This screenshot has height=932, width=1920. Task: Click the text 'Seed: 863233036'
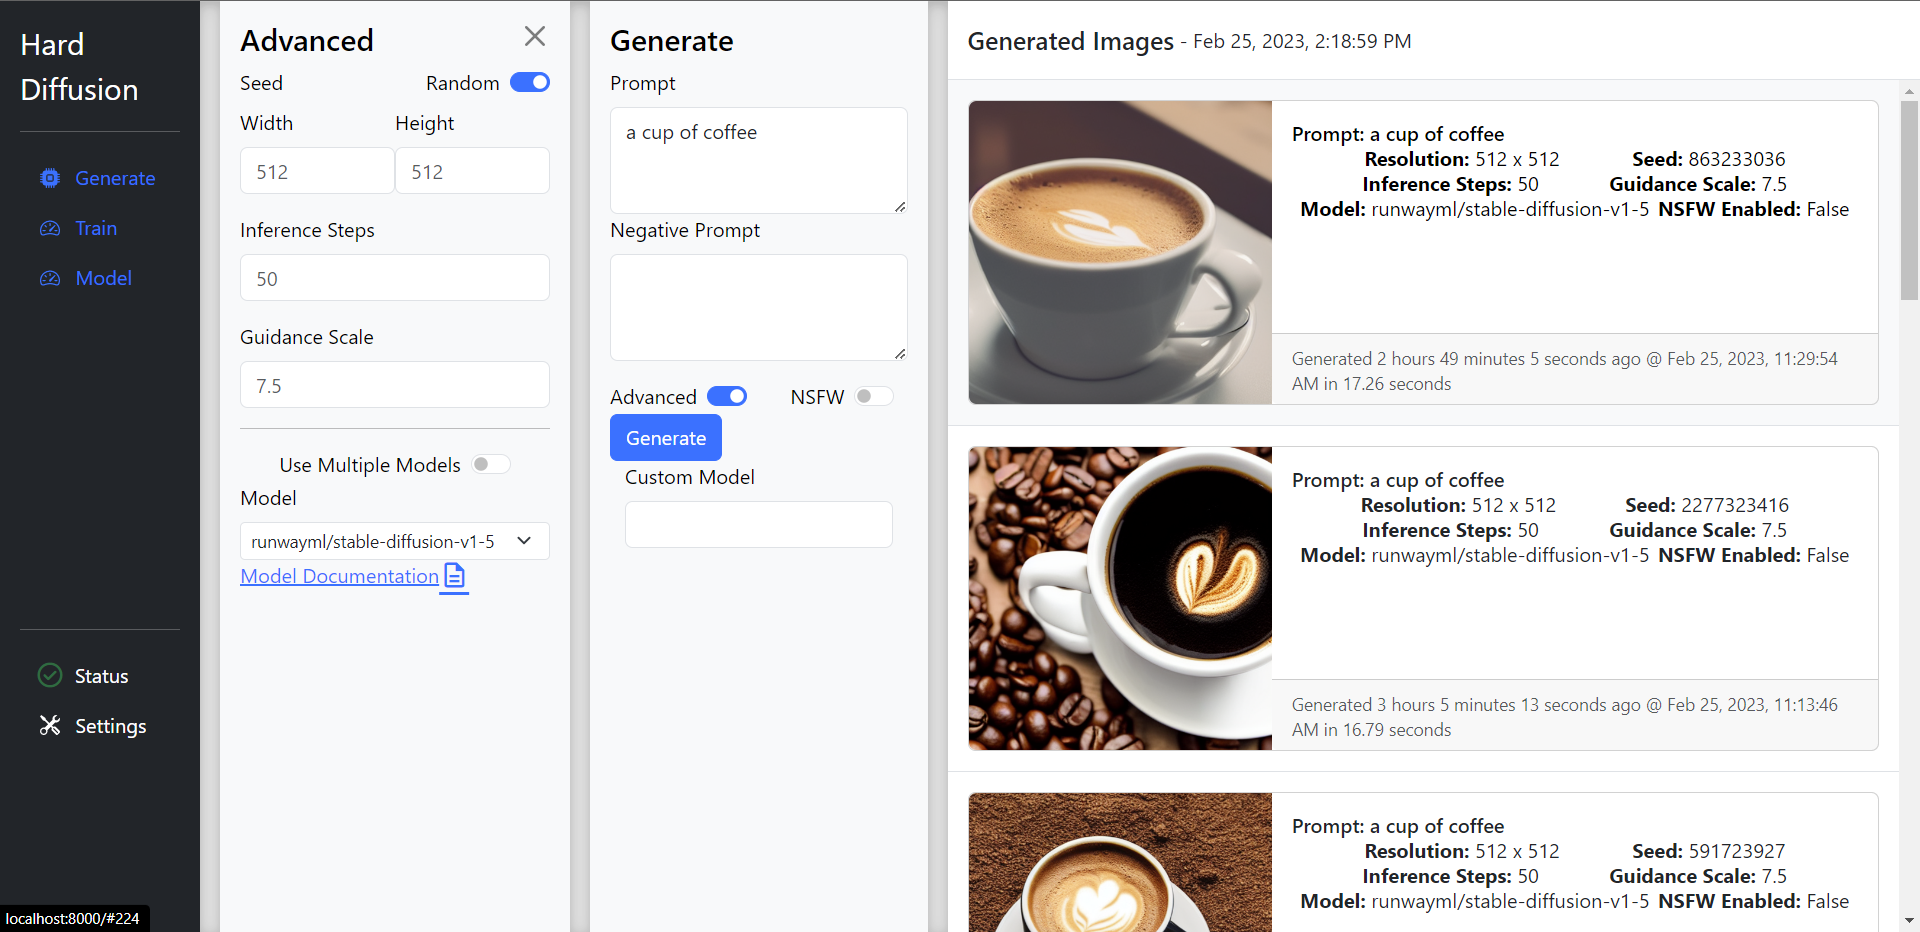[1708, 159]
